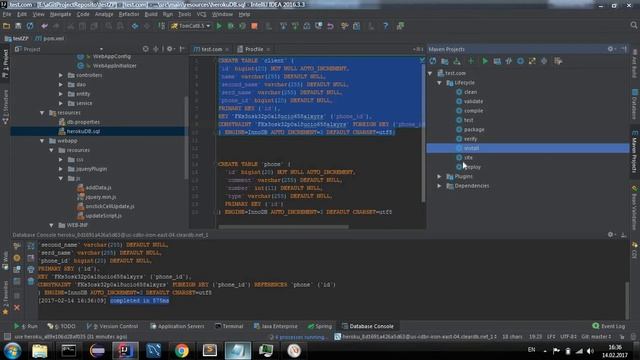Open File Explorer from the taskbar
640x360 pixels.
40,351
